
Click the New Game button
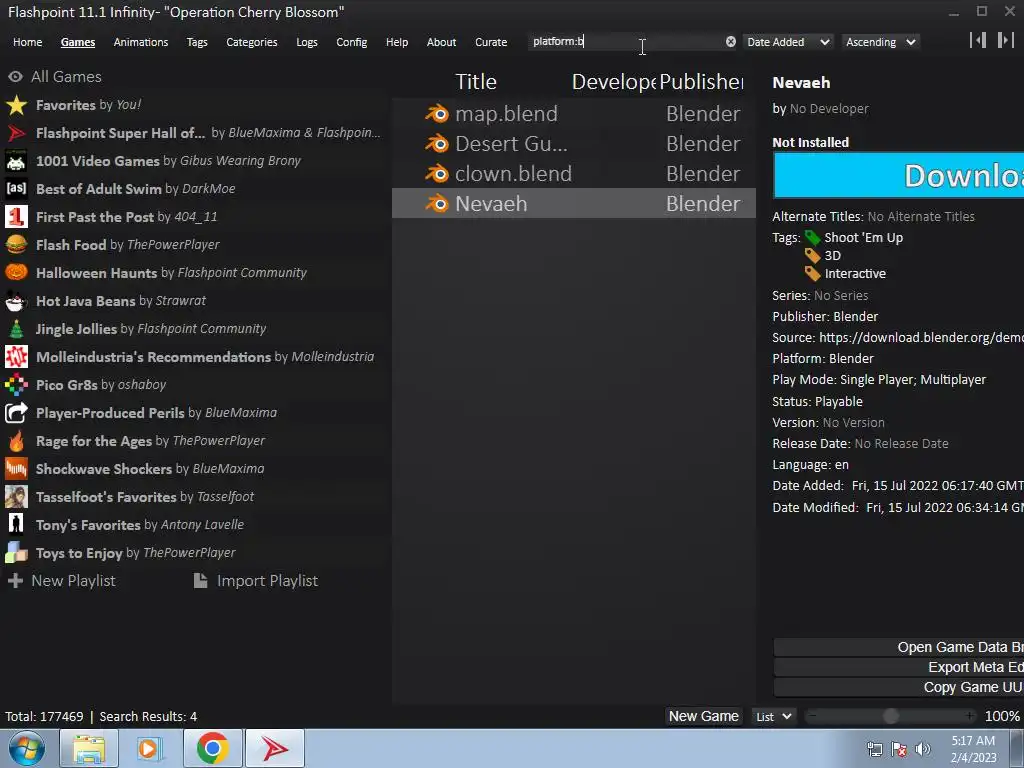[x=703, y=716]
